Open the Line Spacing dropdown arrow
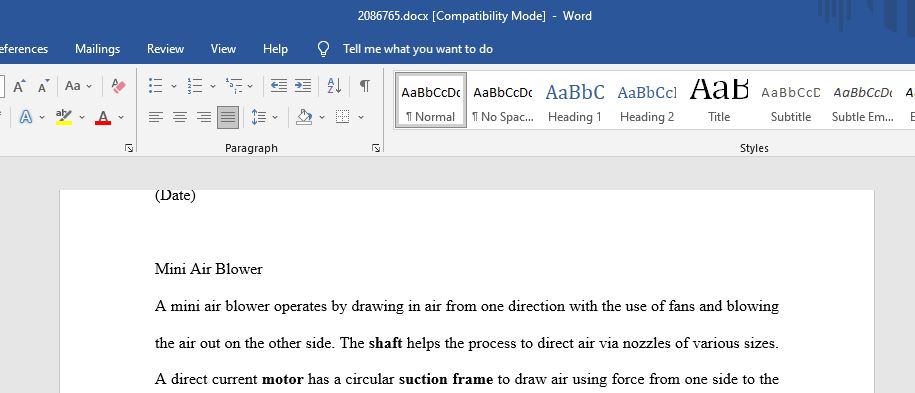 (275, 117)
